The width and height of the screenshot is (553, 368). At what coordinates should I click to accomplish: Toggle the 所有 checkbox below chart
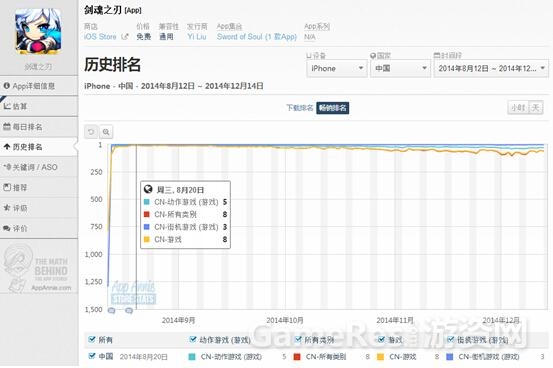pos(92,339)
